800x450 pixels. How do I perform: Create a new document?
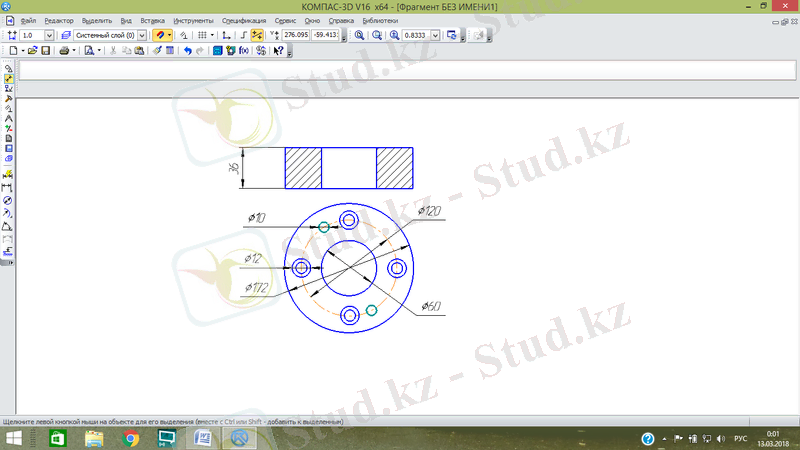[x=13, y=51]
